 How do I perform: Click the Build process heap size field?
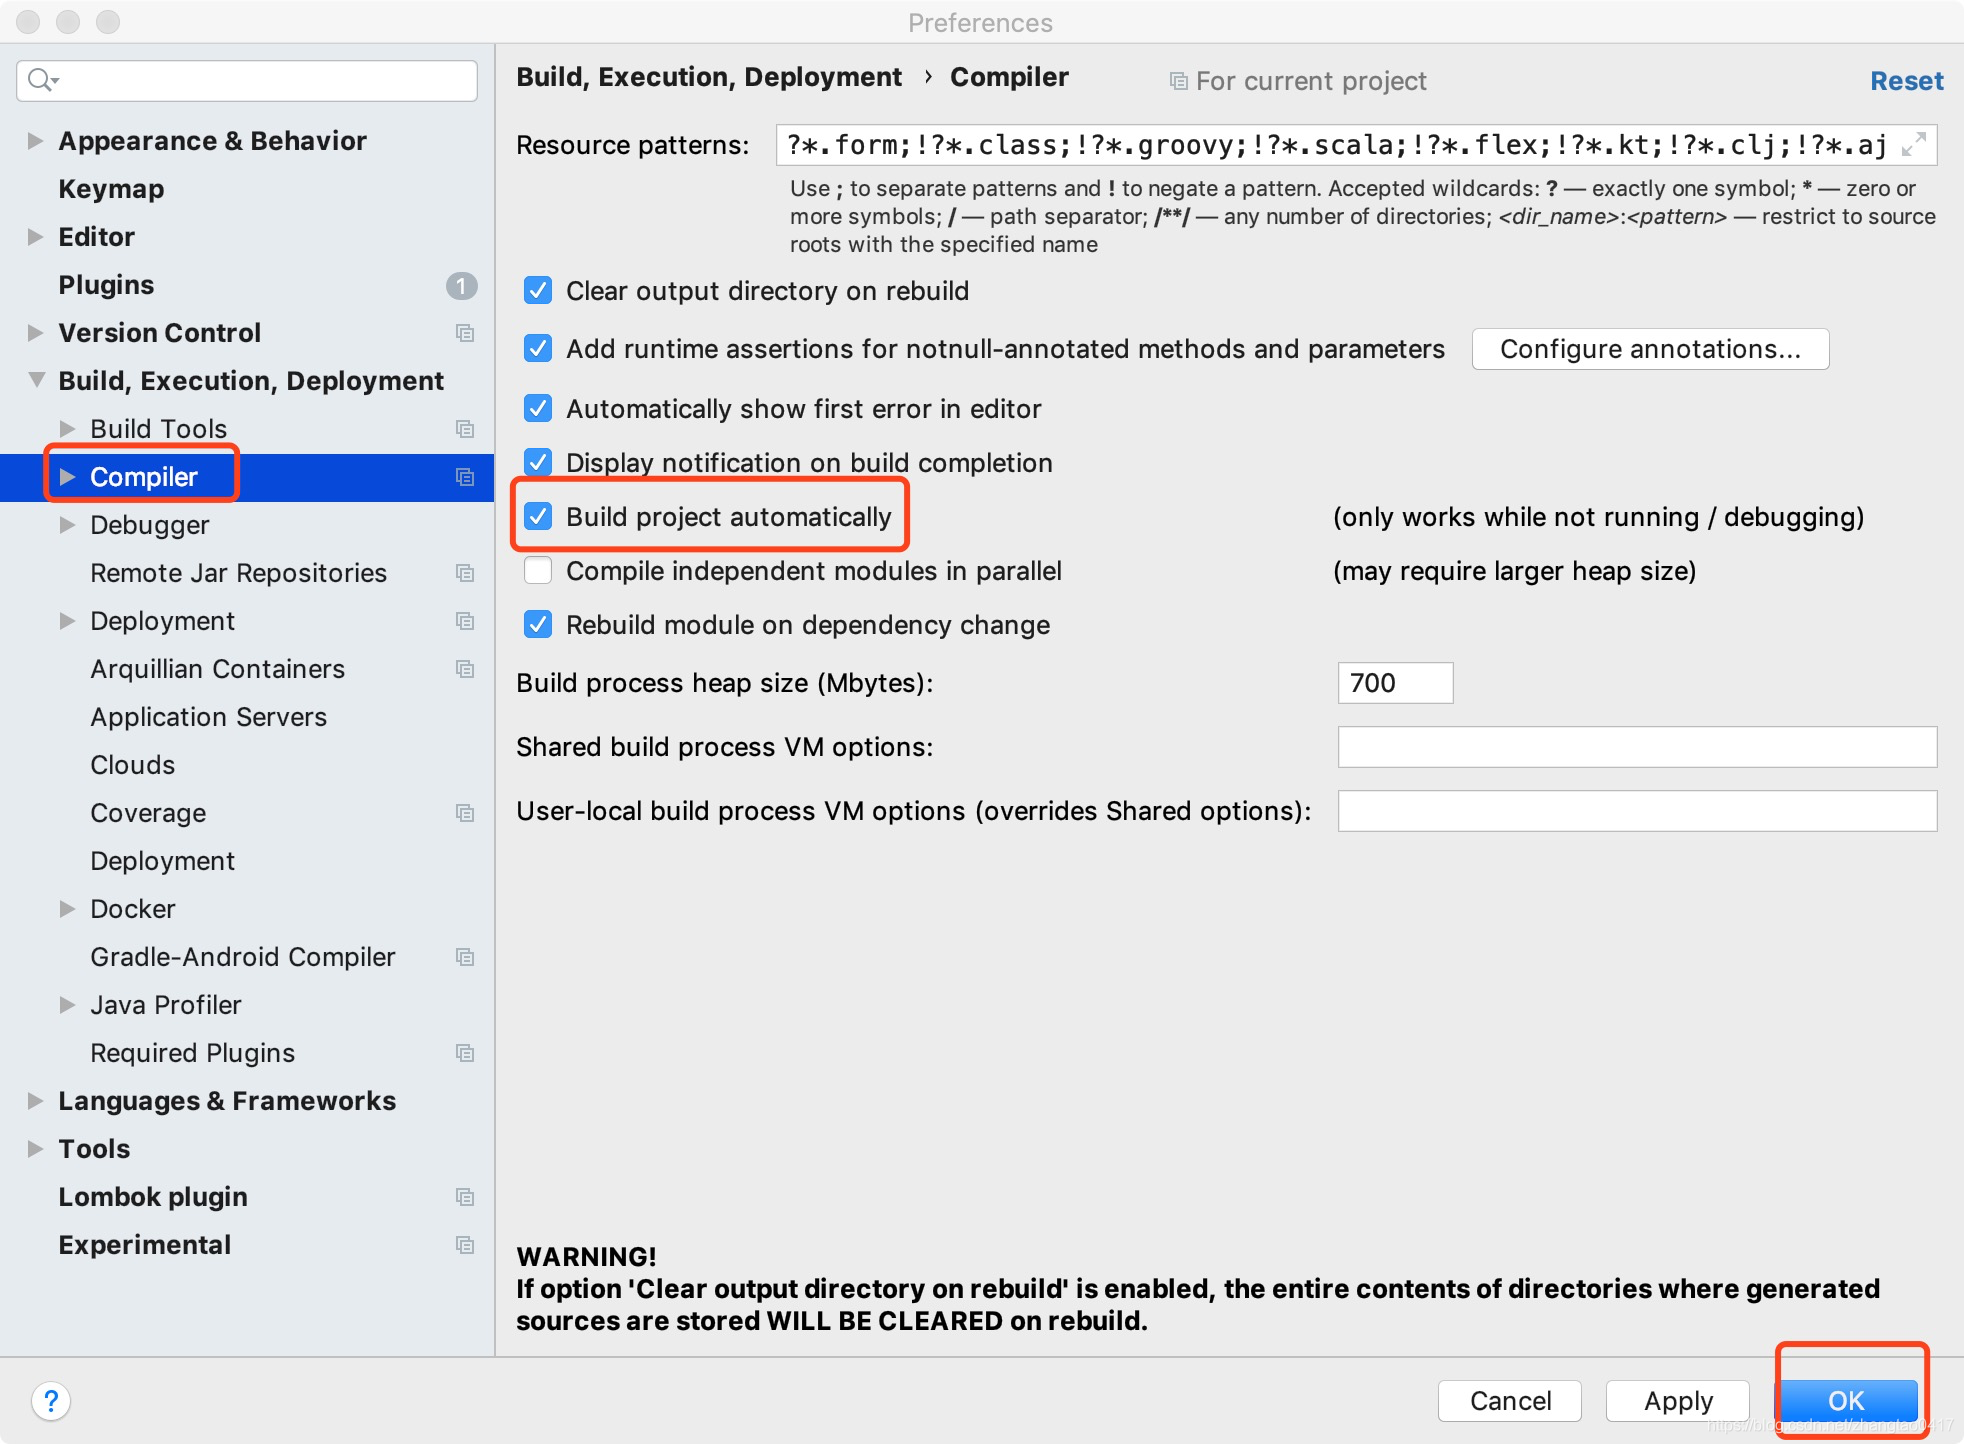click(x=1395, y=683)
